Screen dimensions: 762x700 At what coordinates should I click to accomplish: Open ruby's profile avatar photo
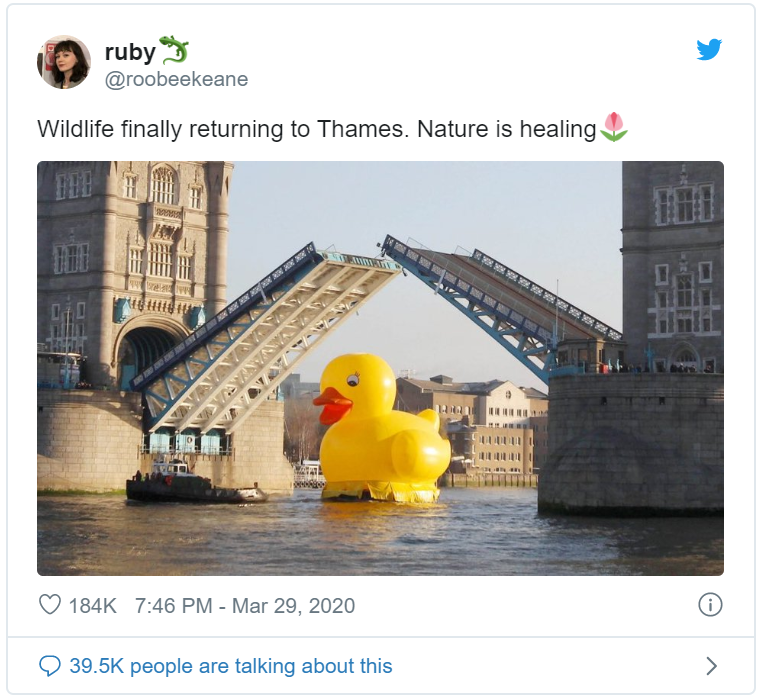[x=64, y=62]
